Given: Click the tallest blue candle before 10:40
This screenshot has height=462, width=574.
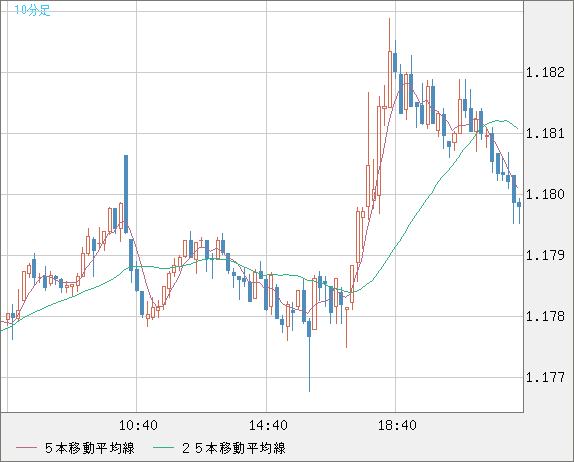Looking at the screenshot, I should [x=126, y=194].
